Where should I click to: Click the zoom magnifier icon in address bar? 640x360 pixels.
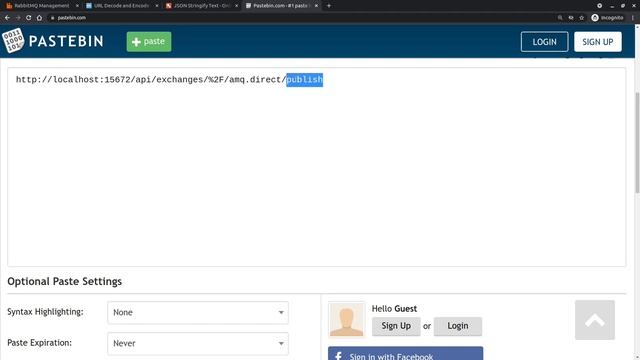click(x=560, y=18)
